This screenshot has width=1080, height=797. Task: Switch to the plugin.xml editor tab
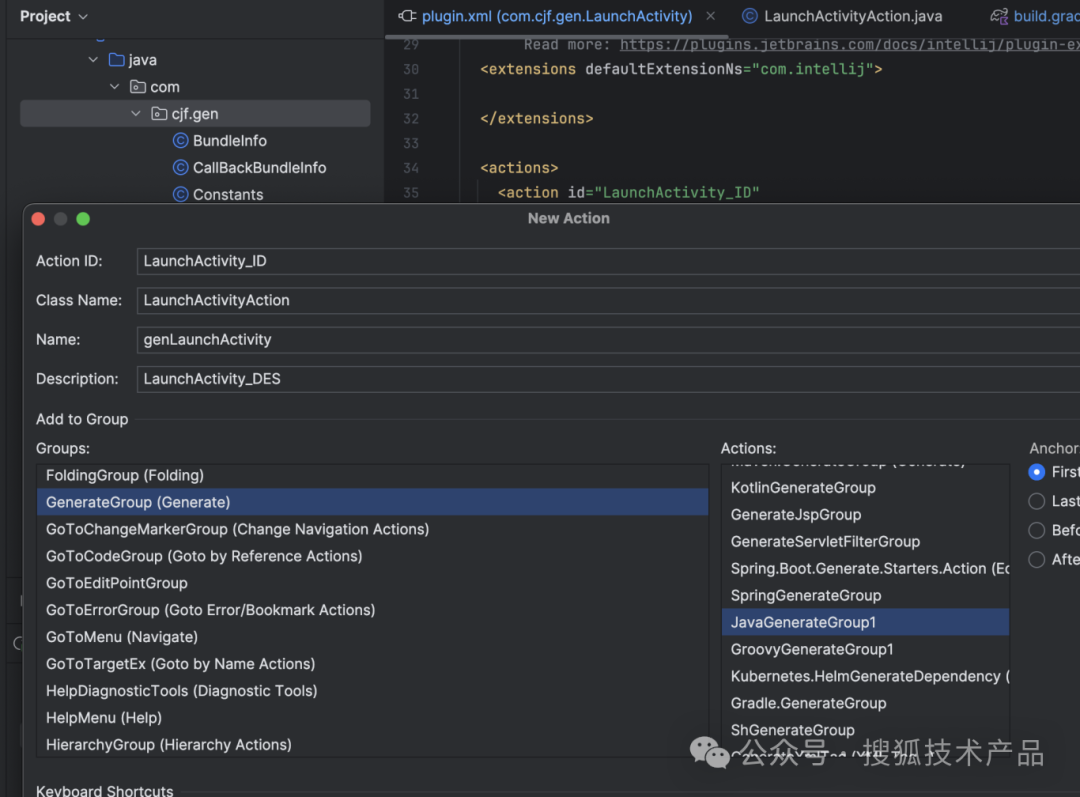(x=557, y=16)
